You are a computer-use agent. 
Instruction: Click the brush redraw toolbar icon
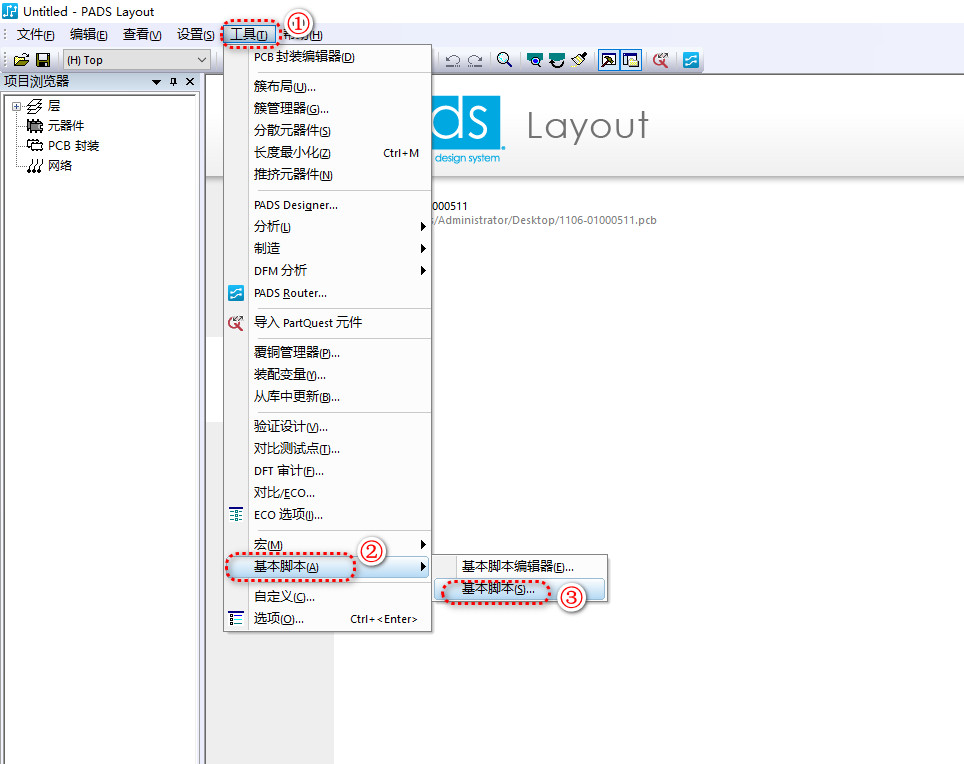579,60
